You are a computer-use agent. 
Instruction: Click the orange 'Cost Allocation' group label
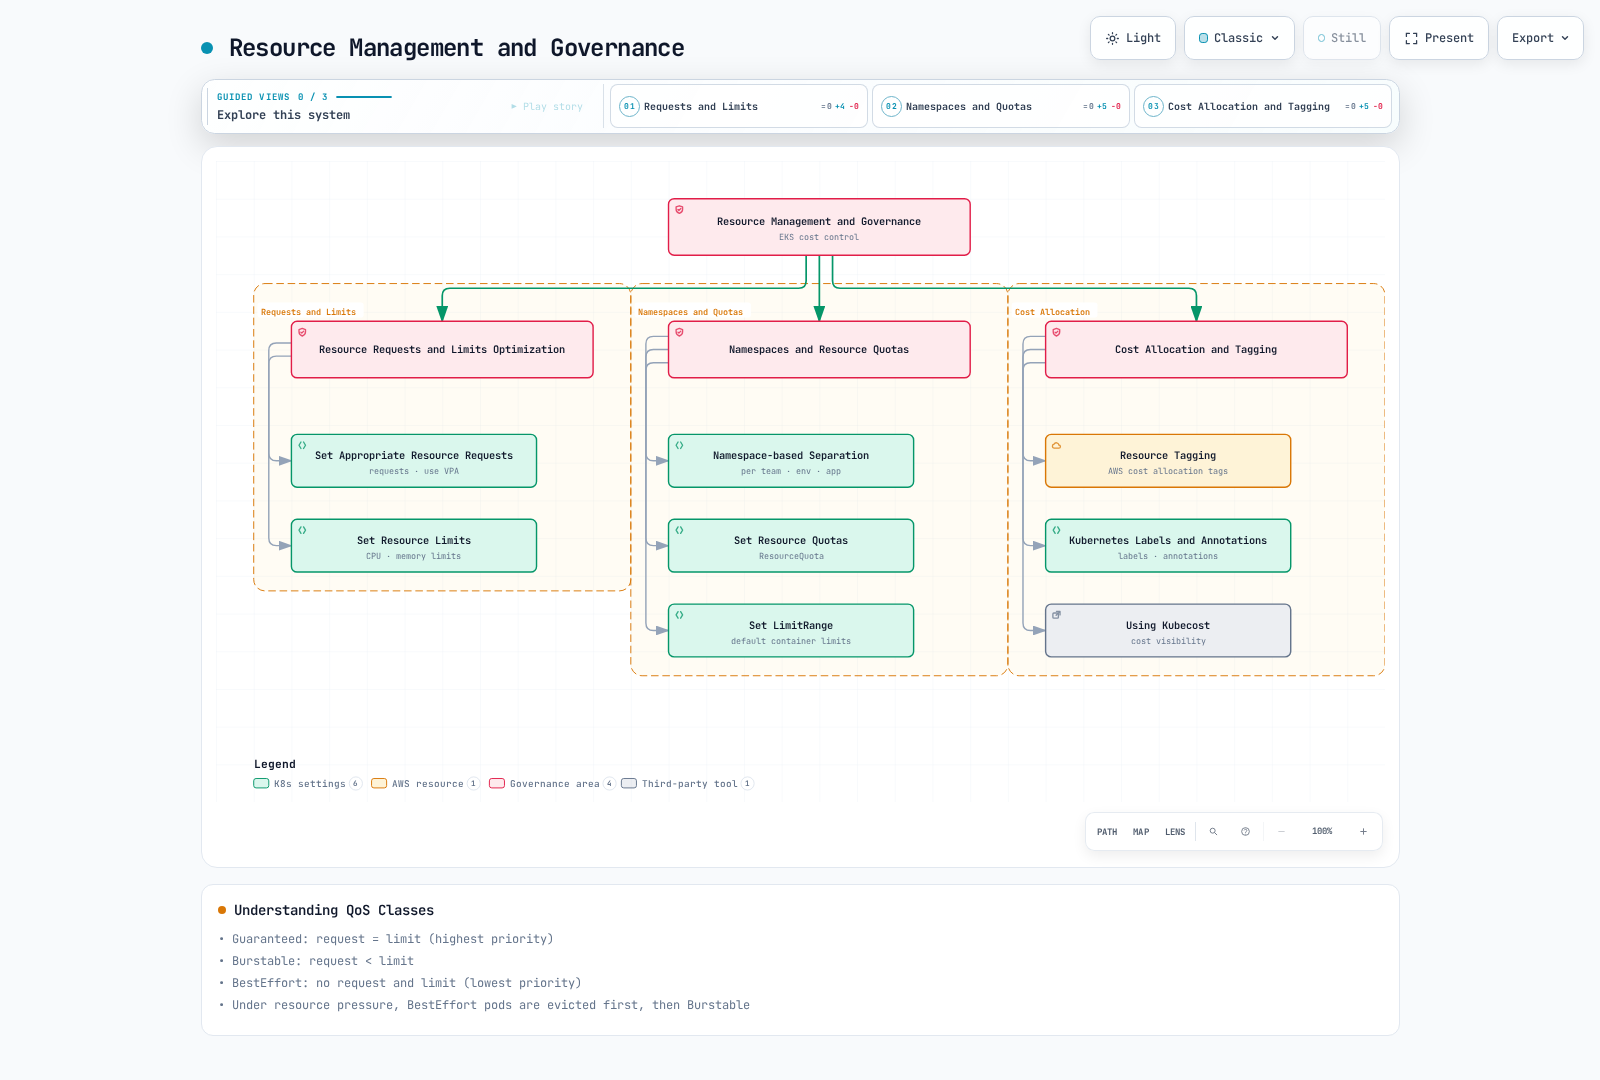(x=1052, y=312)
